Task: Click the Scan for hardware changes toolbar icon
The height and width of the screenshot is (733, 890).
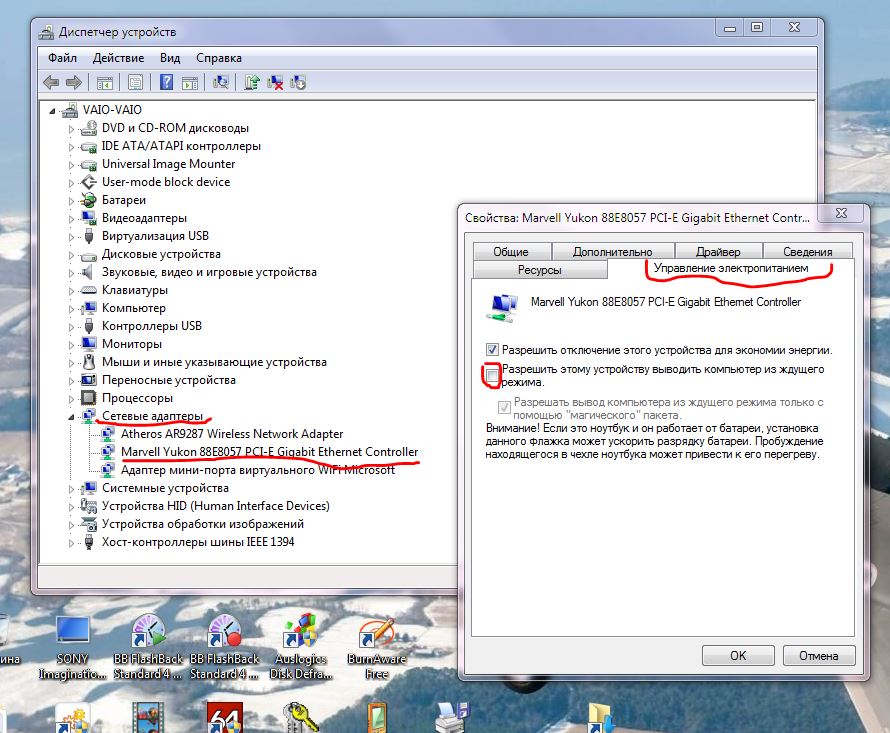Action: (221, 82)
